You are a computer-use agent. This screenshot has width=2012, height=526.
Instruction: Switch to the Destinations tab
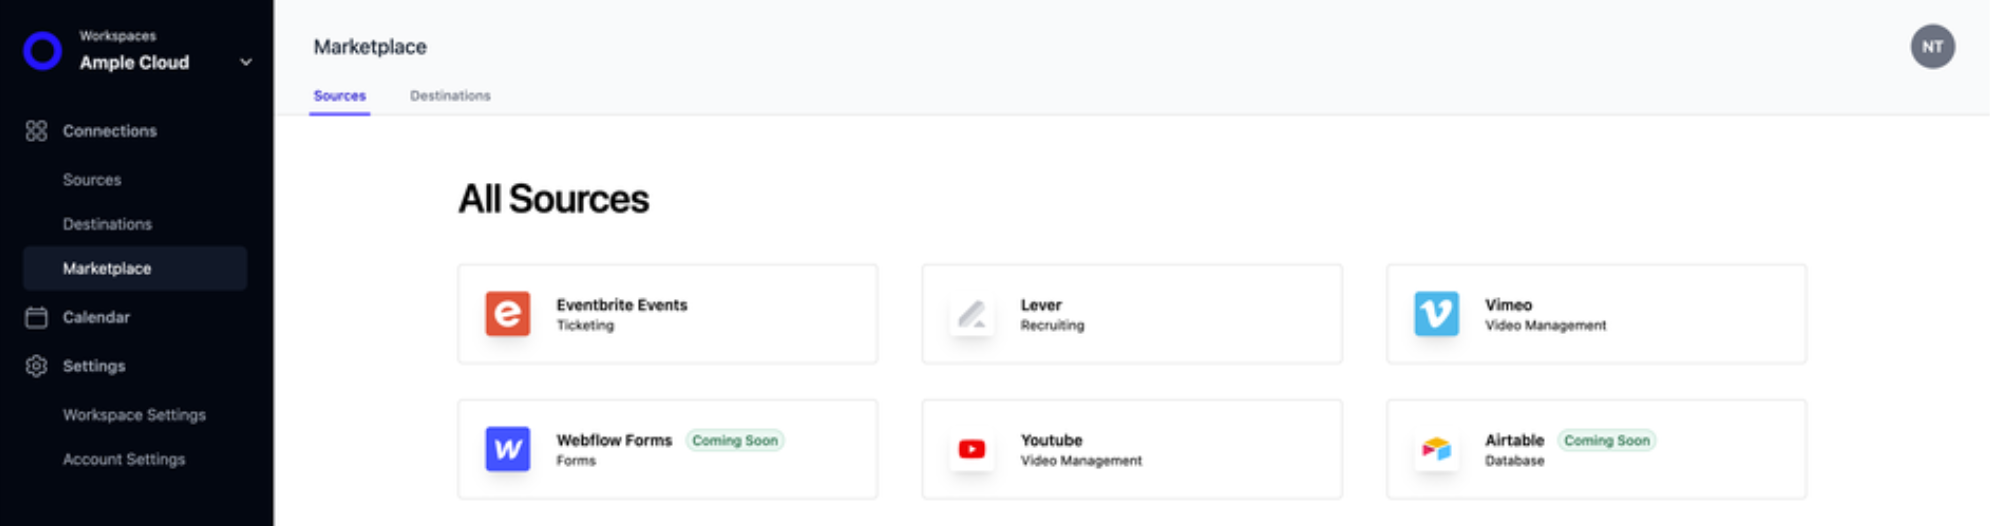(450, 96)
